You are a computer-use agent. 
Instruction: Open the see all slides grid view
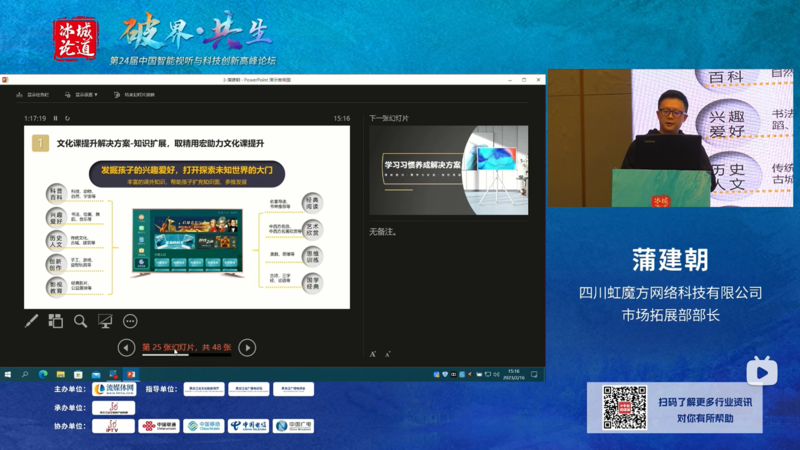56,321
